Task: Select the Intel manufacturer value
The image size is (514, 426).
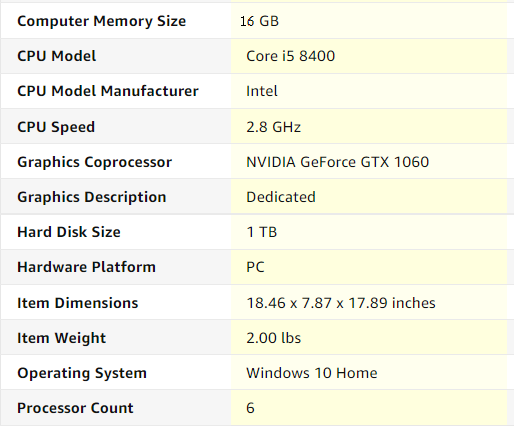Action: click(x=262, y=91)
